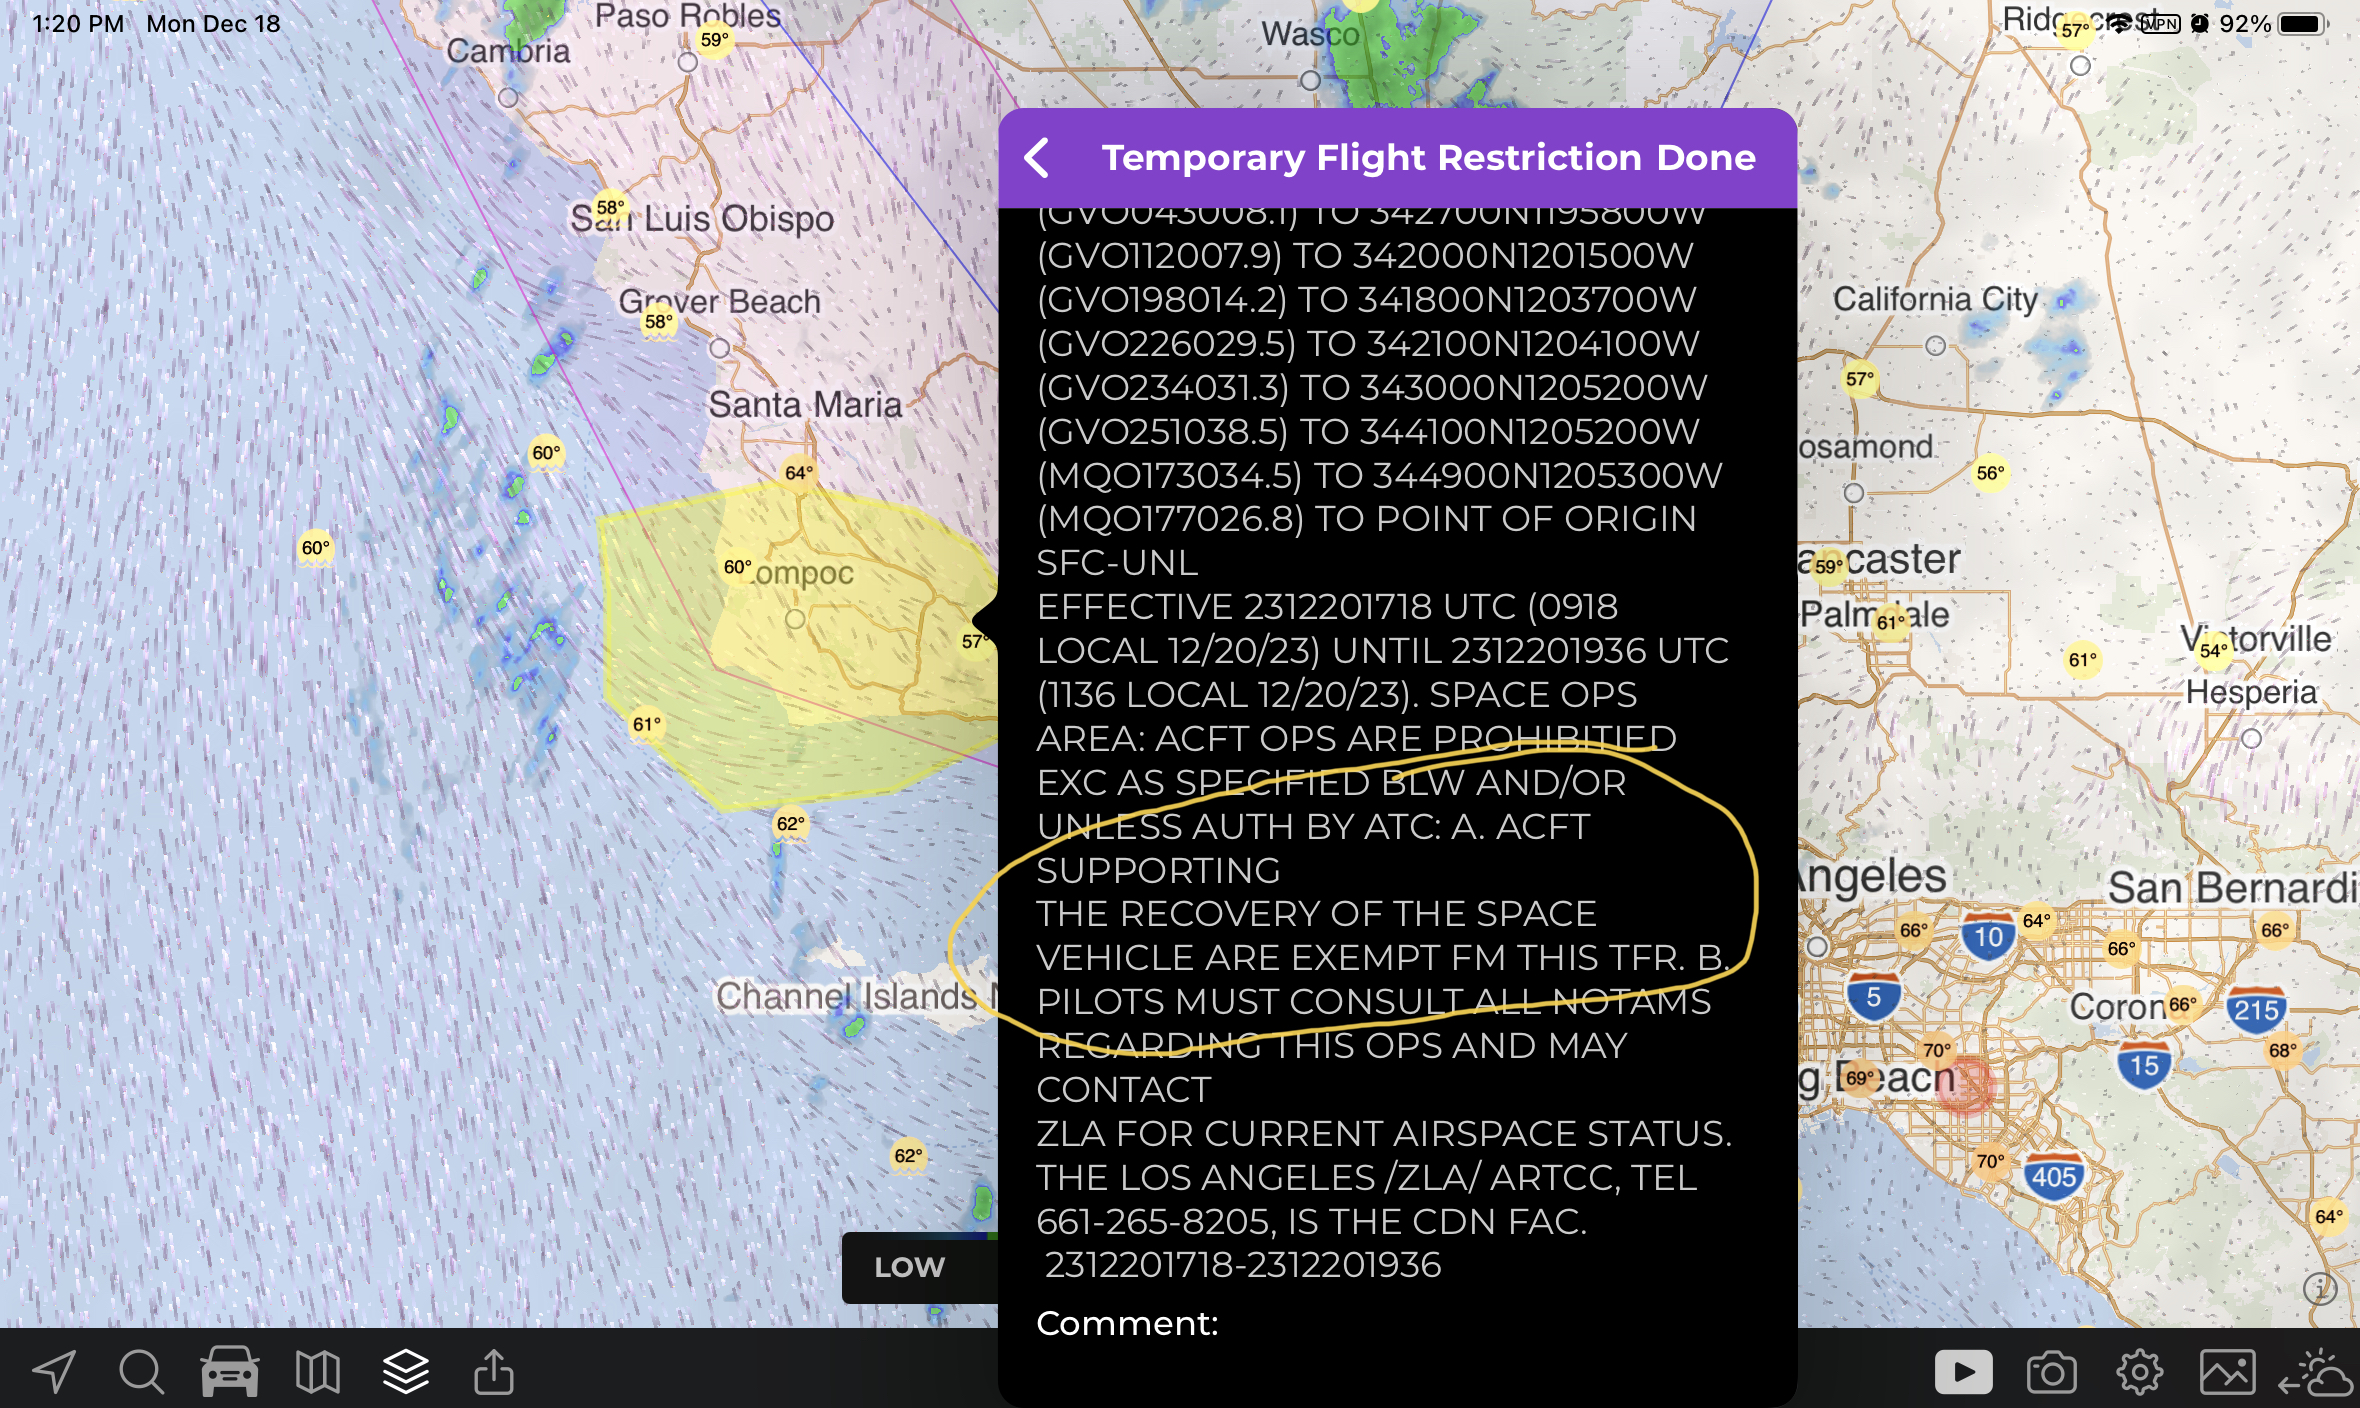Tap the SFC-UNL altitude line
Image resolution: width=2360 pixels, height=1408 pixels.
click(x=1117, y=563)
